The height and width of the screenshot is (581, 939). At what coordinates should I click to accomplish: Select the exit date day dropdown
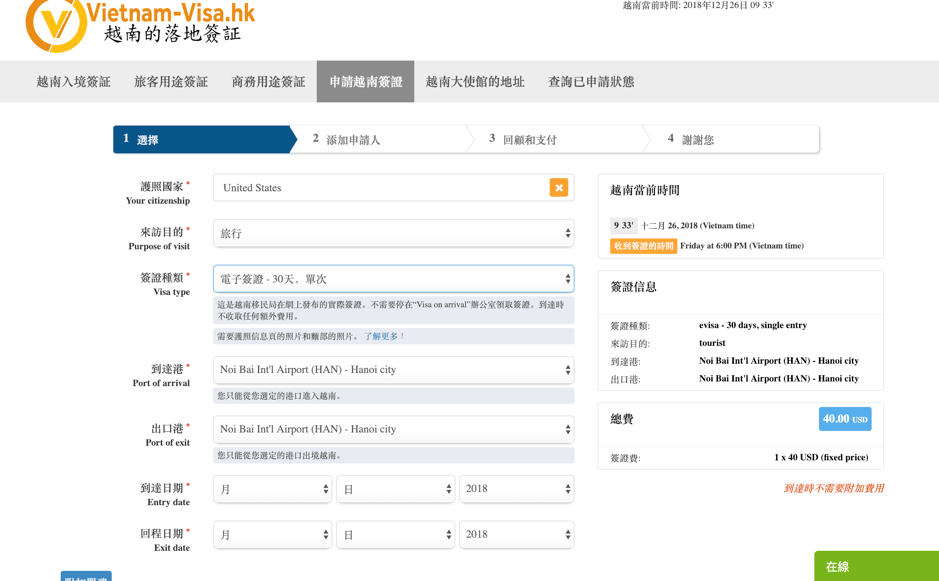[395, 535]
